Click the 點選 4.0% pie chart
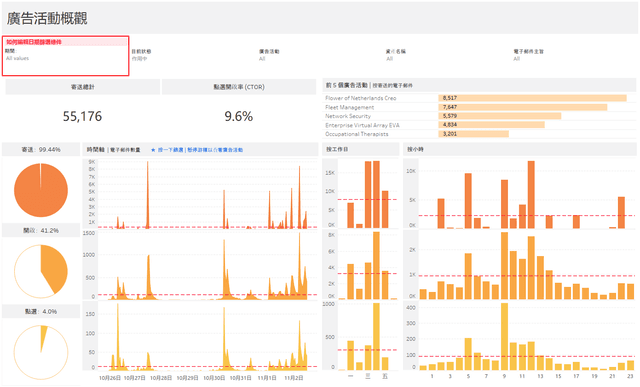The image size is (640, 387). [41, 352]
